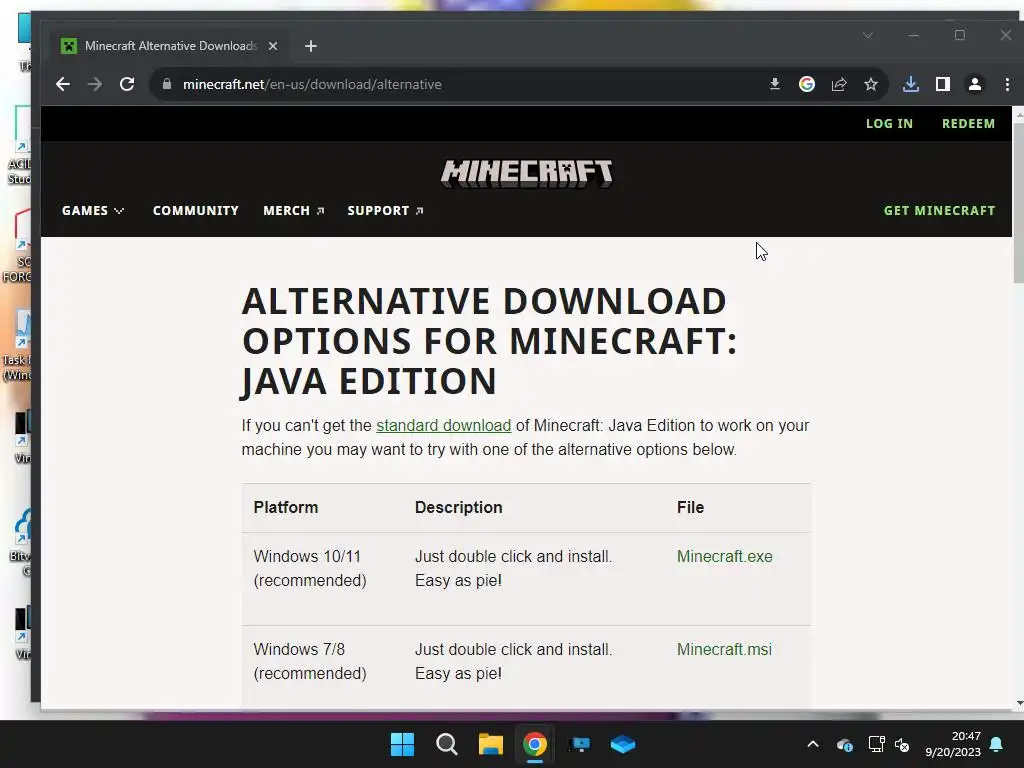1024x768 pixels.
Task: Open the network tray icon
Action: (876, 744)
